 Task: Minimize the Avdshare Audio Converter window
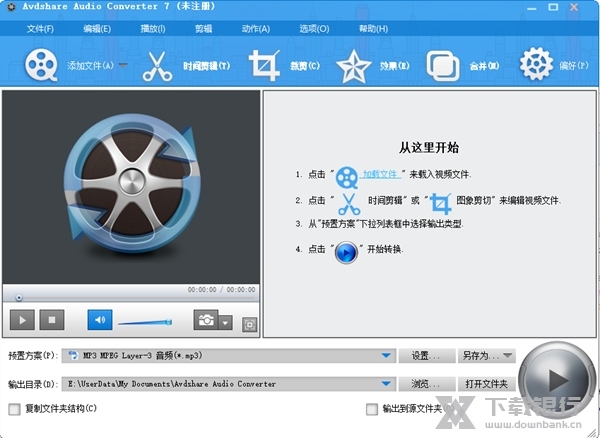pos(532,7)
